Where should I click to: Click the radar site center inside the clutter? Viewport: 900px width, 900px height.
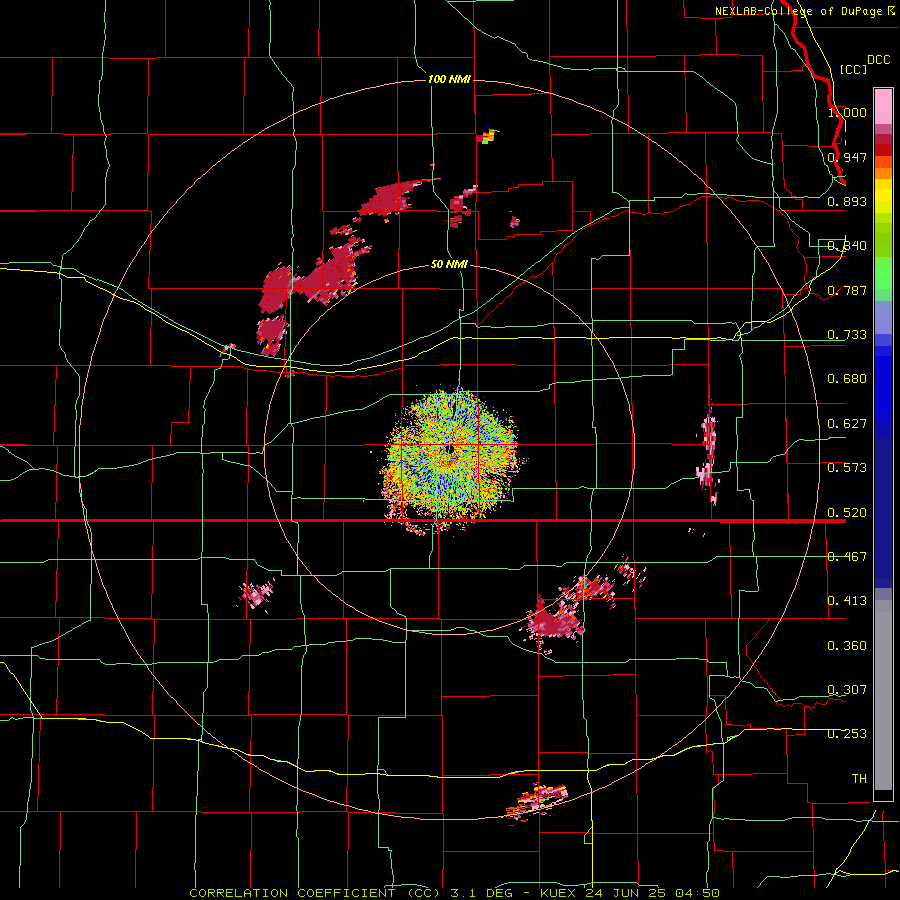click(451, 449)
